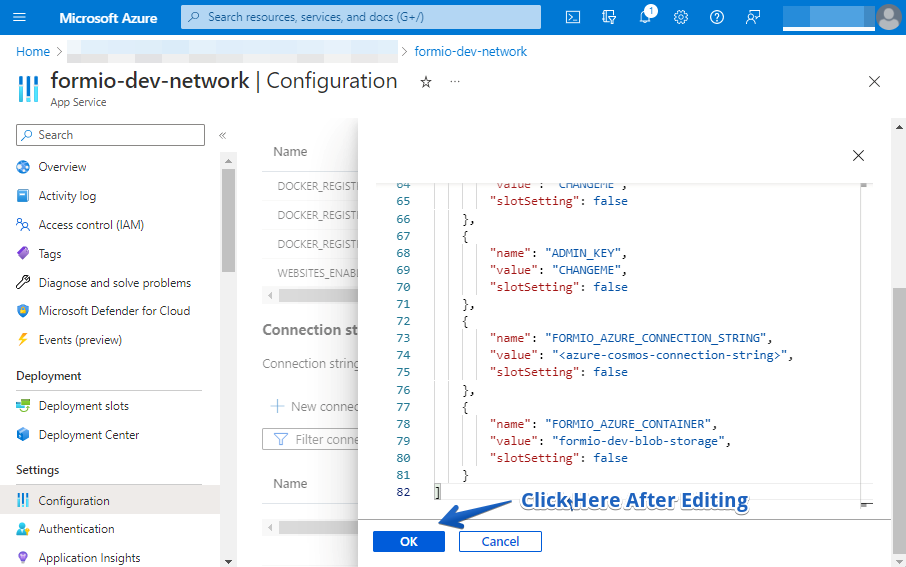
Task: Open Overview in the sidebar
Action: (x=62, y=167)
